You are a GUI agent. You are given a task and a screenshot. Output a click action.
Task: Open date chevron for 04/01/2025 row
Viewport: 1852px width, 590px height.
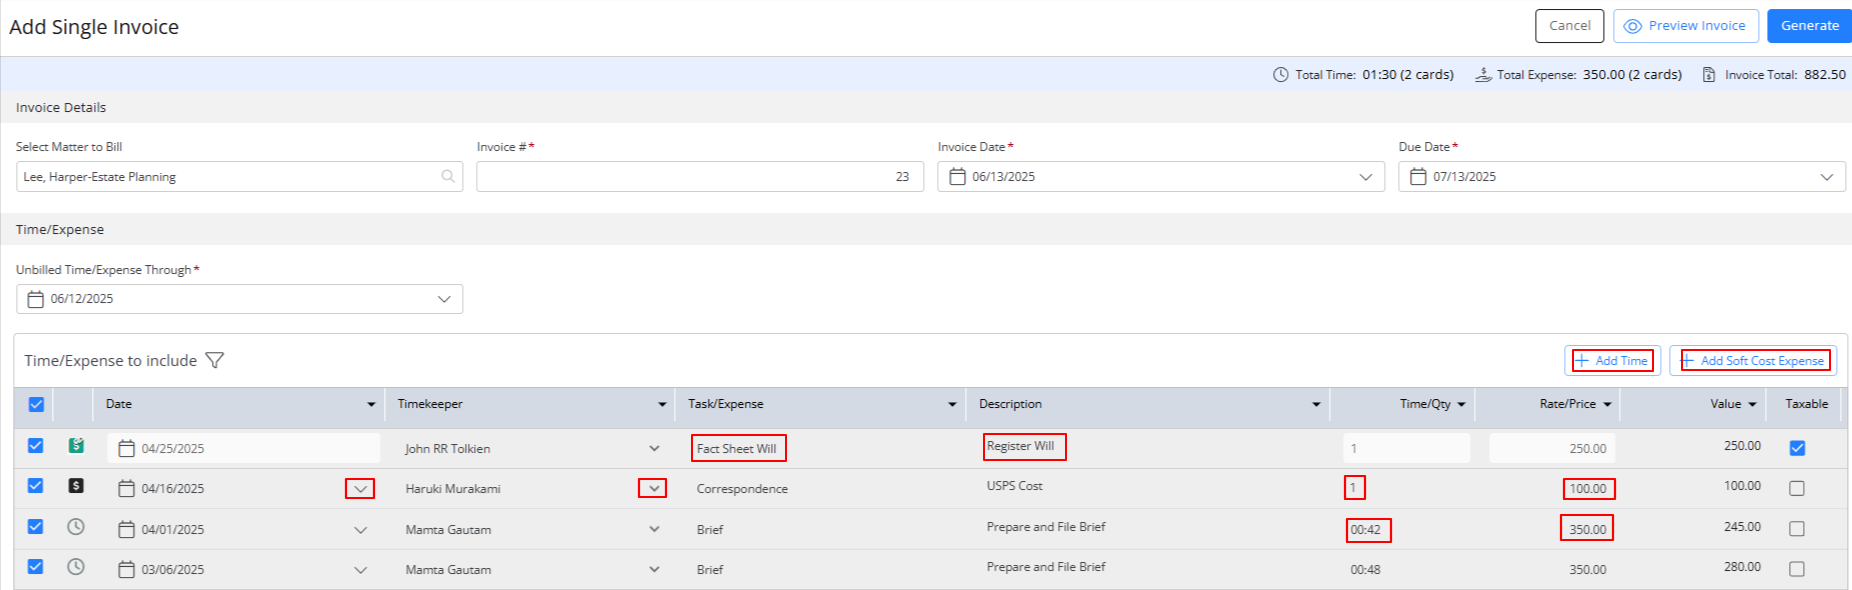tap(360, 530)
